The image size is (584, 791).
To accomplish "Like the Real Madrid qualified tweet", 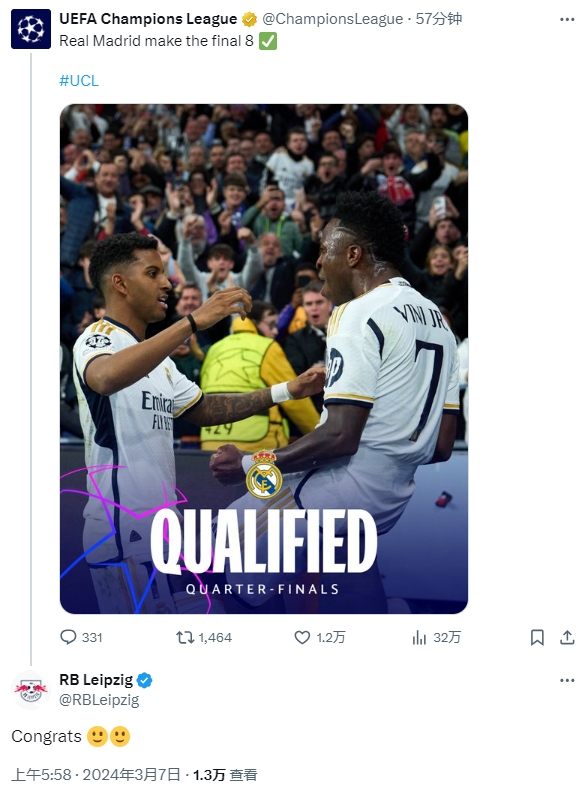I will pyautogui.click(x=302, y=638).
